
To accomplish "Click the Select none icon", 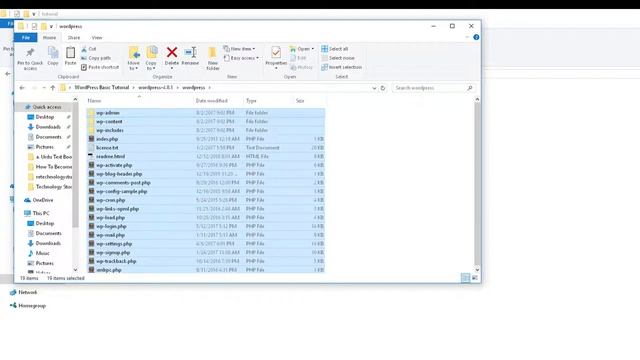I will point(324,58).
